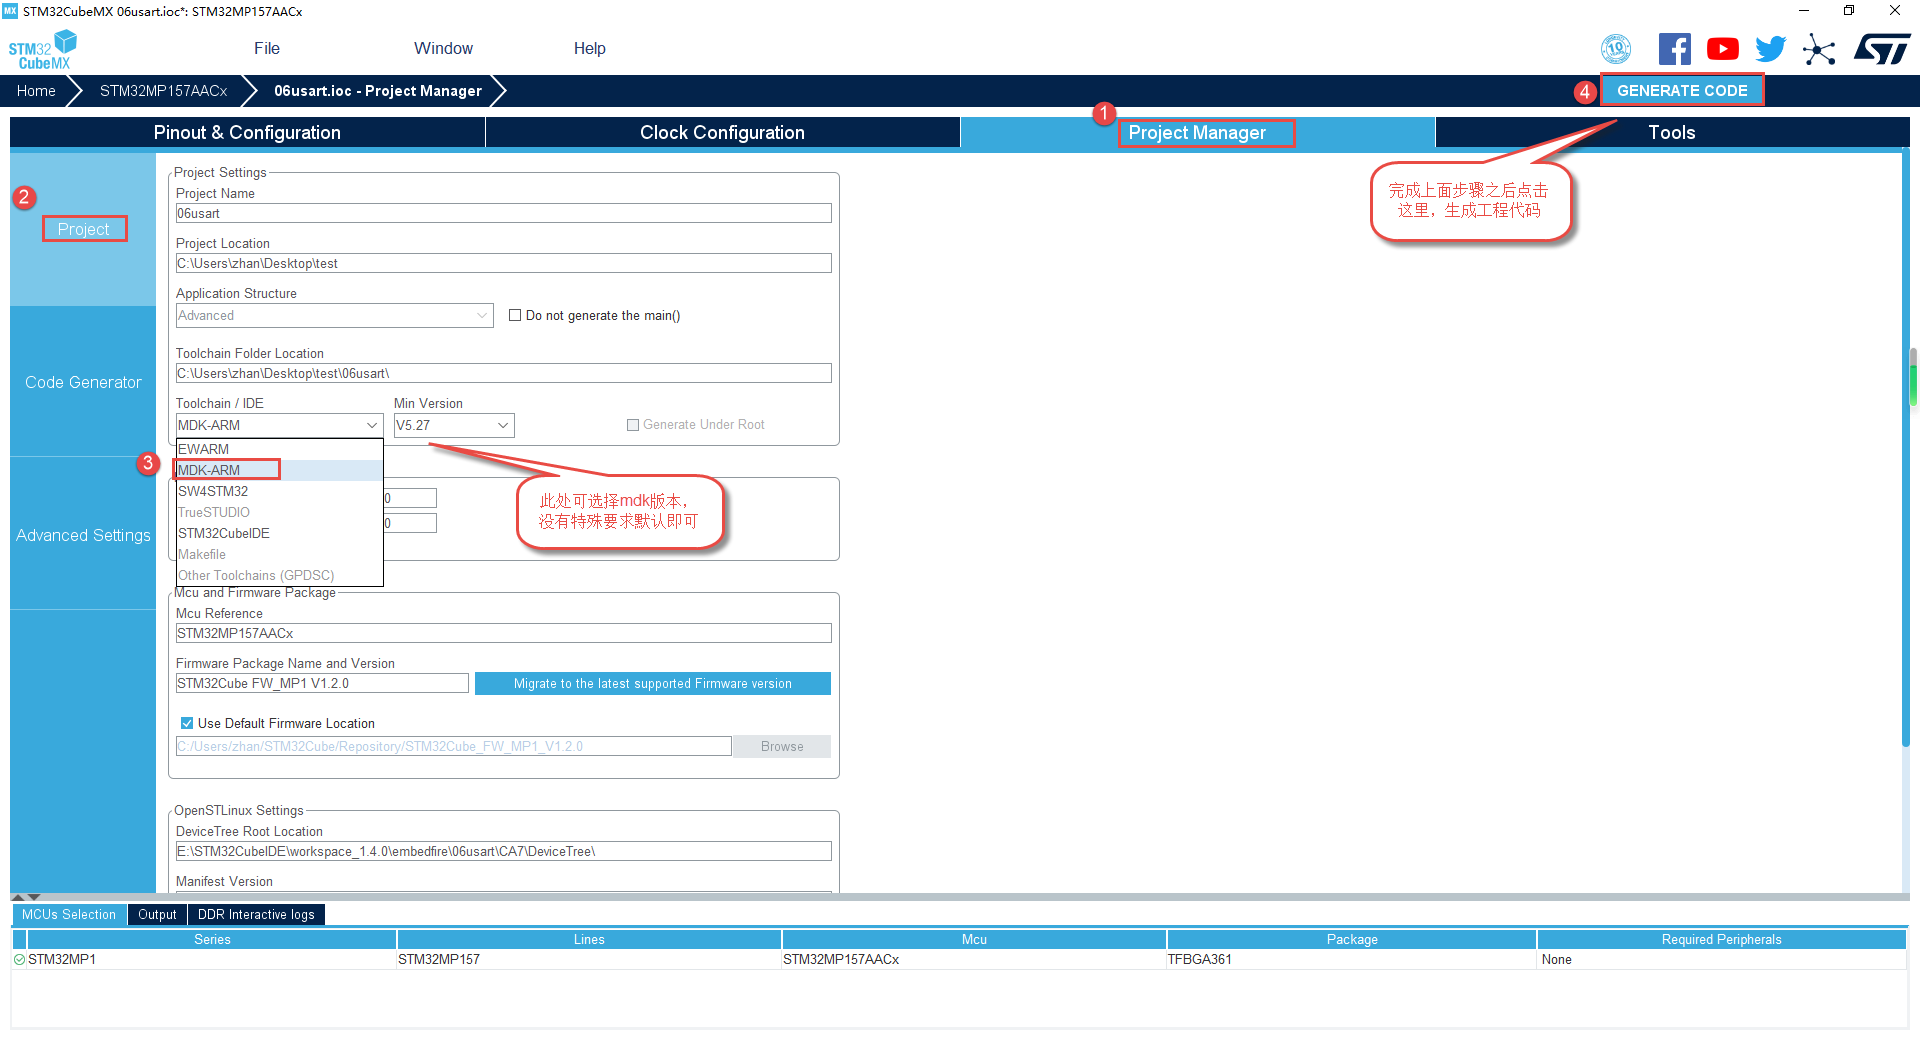Choose Makefile from toolchain list
Screen dimensions: 1920x1040
point(279,554)
